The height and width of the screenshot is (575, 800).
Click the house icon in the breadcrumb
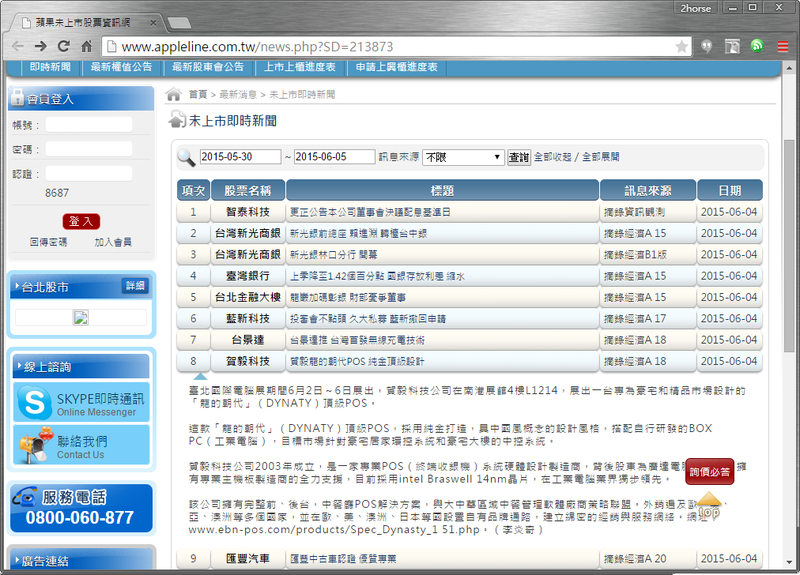pyautogui.click(x=174, y=94)
